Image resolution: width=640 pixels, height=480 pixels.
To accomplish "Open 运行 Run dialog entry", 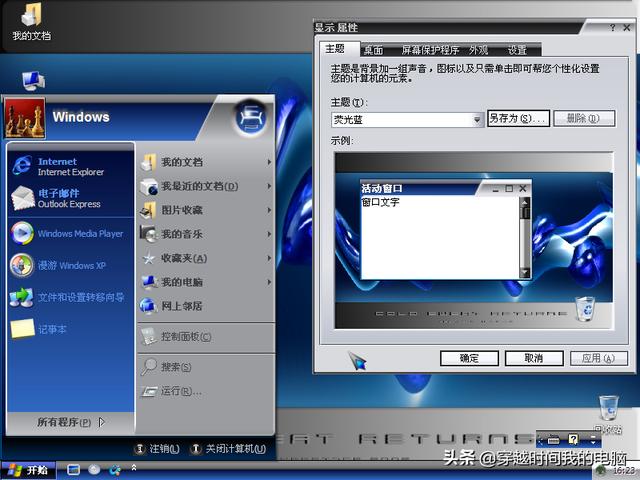I will pyautogui.click(x=206, y=391).
